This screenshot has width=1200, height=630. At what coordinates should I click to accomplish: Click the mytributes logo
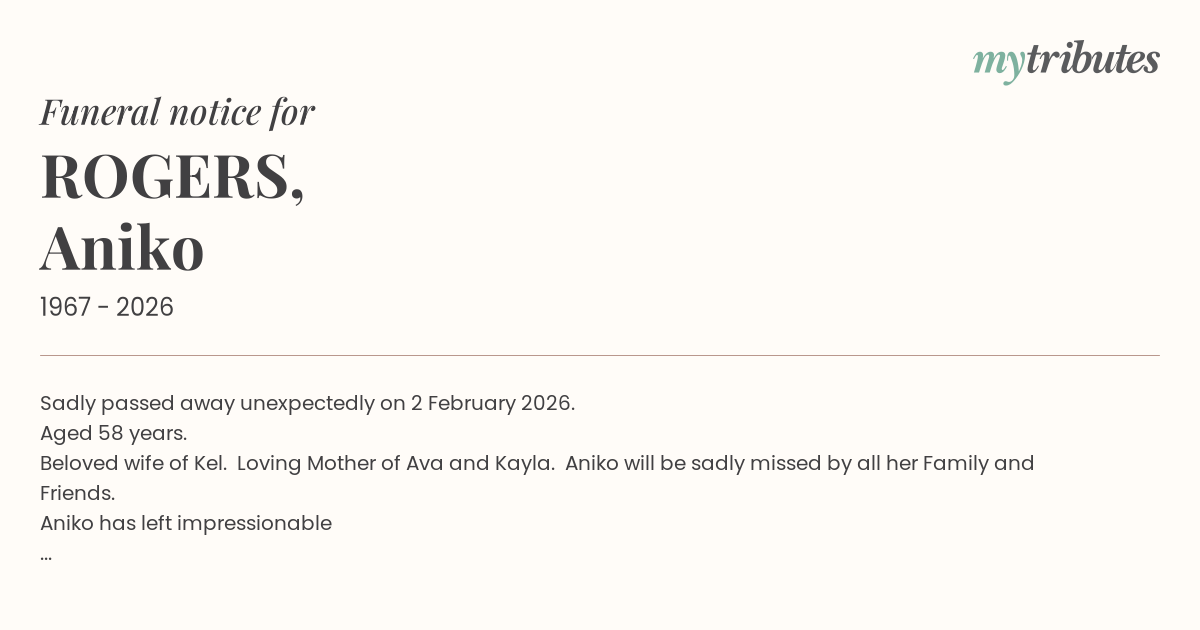pos(1066,60)
